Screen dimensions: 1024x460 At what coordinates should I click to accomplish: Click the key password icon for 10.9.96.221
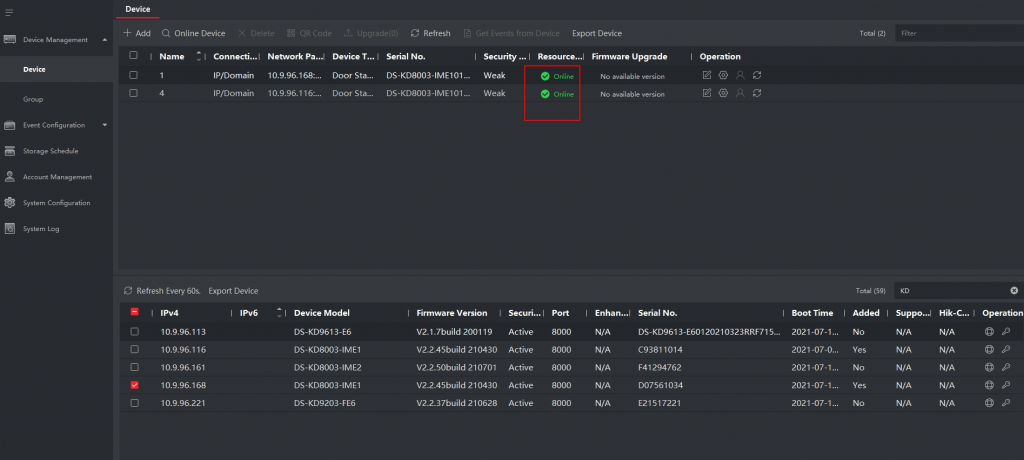point(1005,402)
